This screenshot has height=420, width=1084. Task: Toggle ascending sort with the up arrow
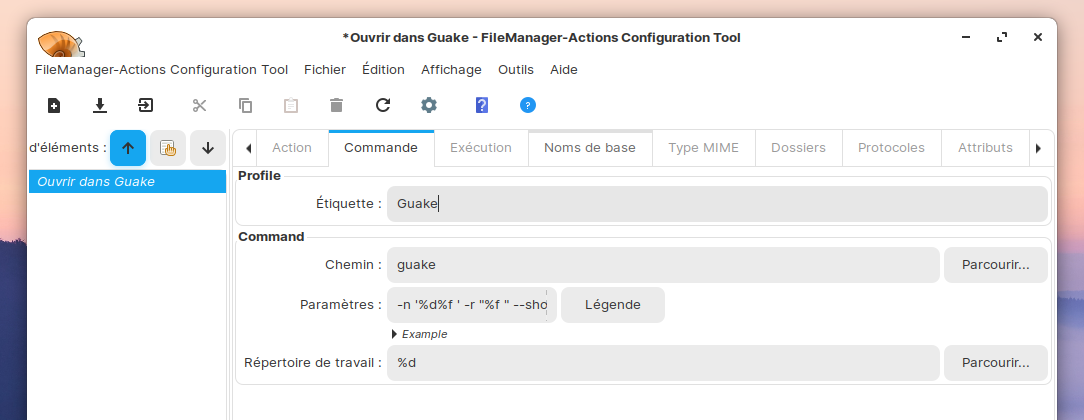point(128,148)
